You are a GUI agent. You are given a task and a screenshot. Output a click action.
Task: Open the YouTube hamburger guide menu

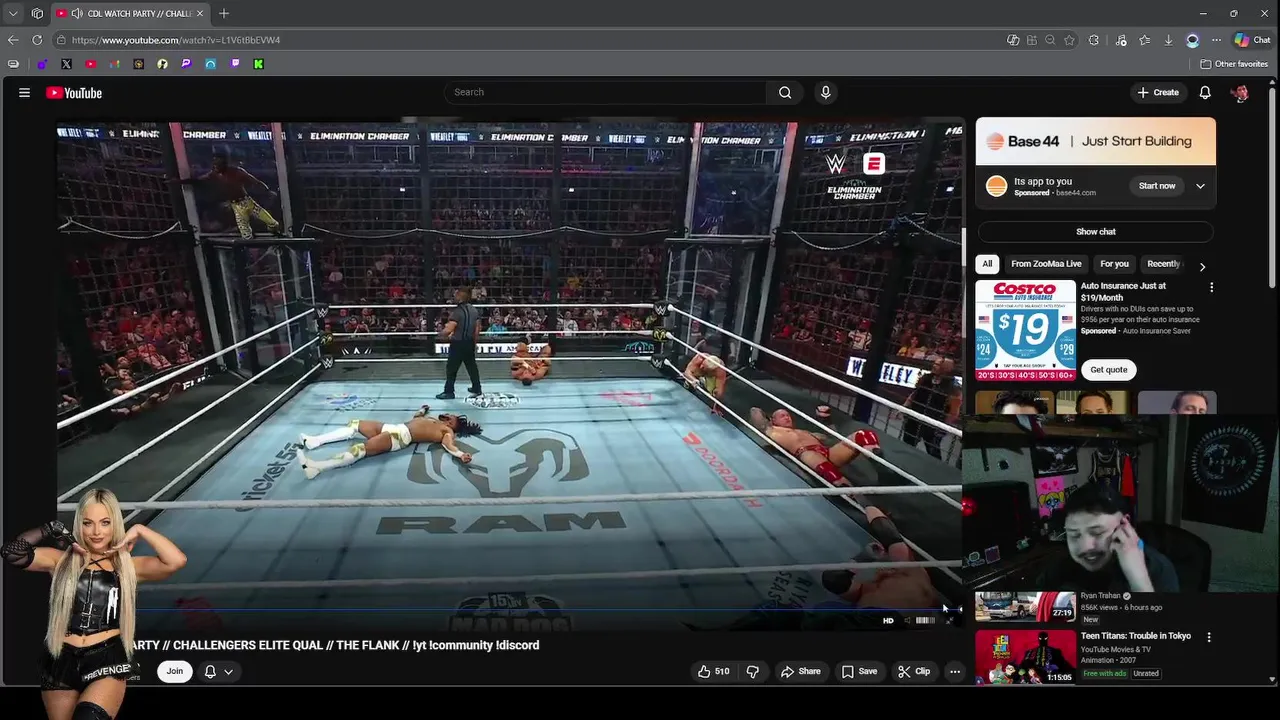(x=24, y=93)
